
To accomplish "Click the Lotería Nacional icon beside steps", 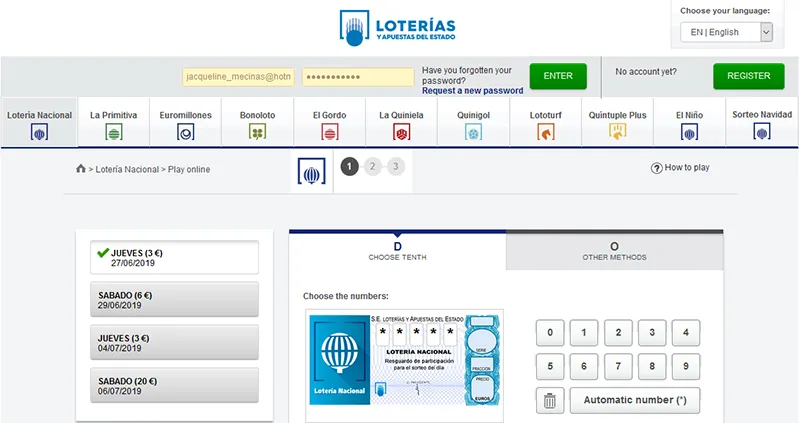I will 312,171.
